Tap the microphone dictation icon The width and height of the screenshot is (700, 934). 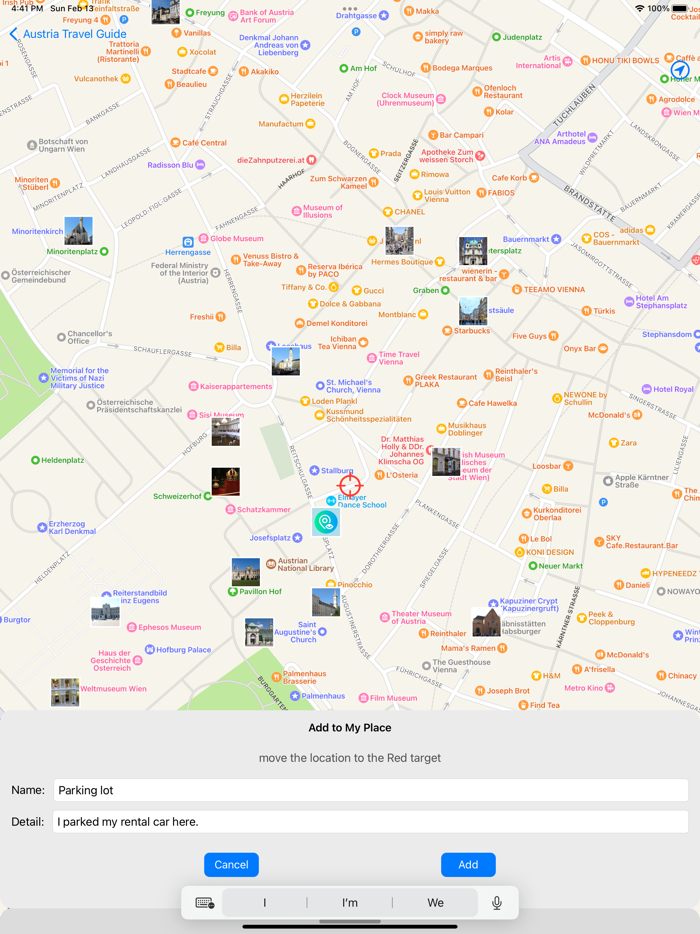point(497,903)
